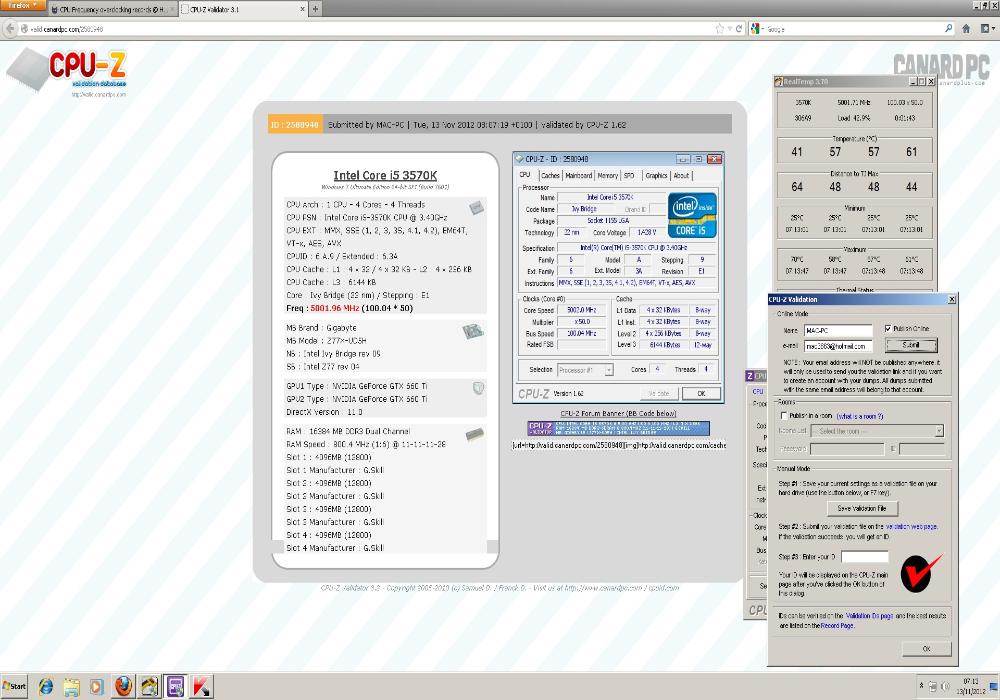Open the media player taskbar icon

pyautogui.click(x=97, y=687)
